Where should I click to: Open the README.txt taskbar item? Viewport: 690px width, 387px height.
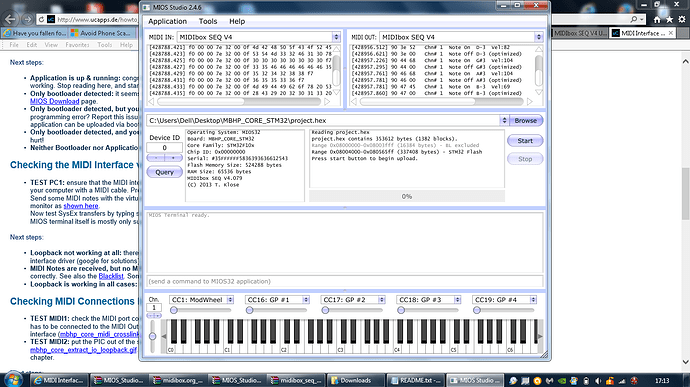point(415,380)
